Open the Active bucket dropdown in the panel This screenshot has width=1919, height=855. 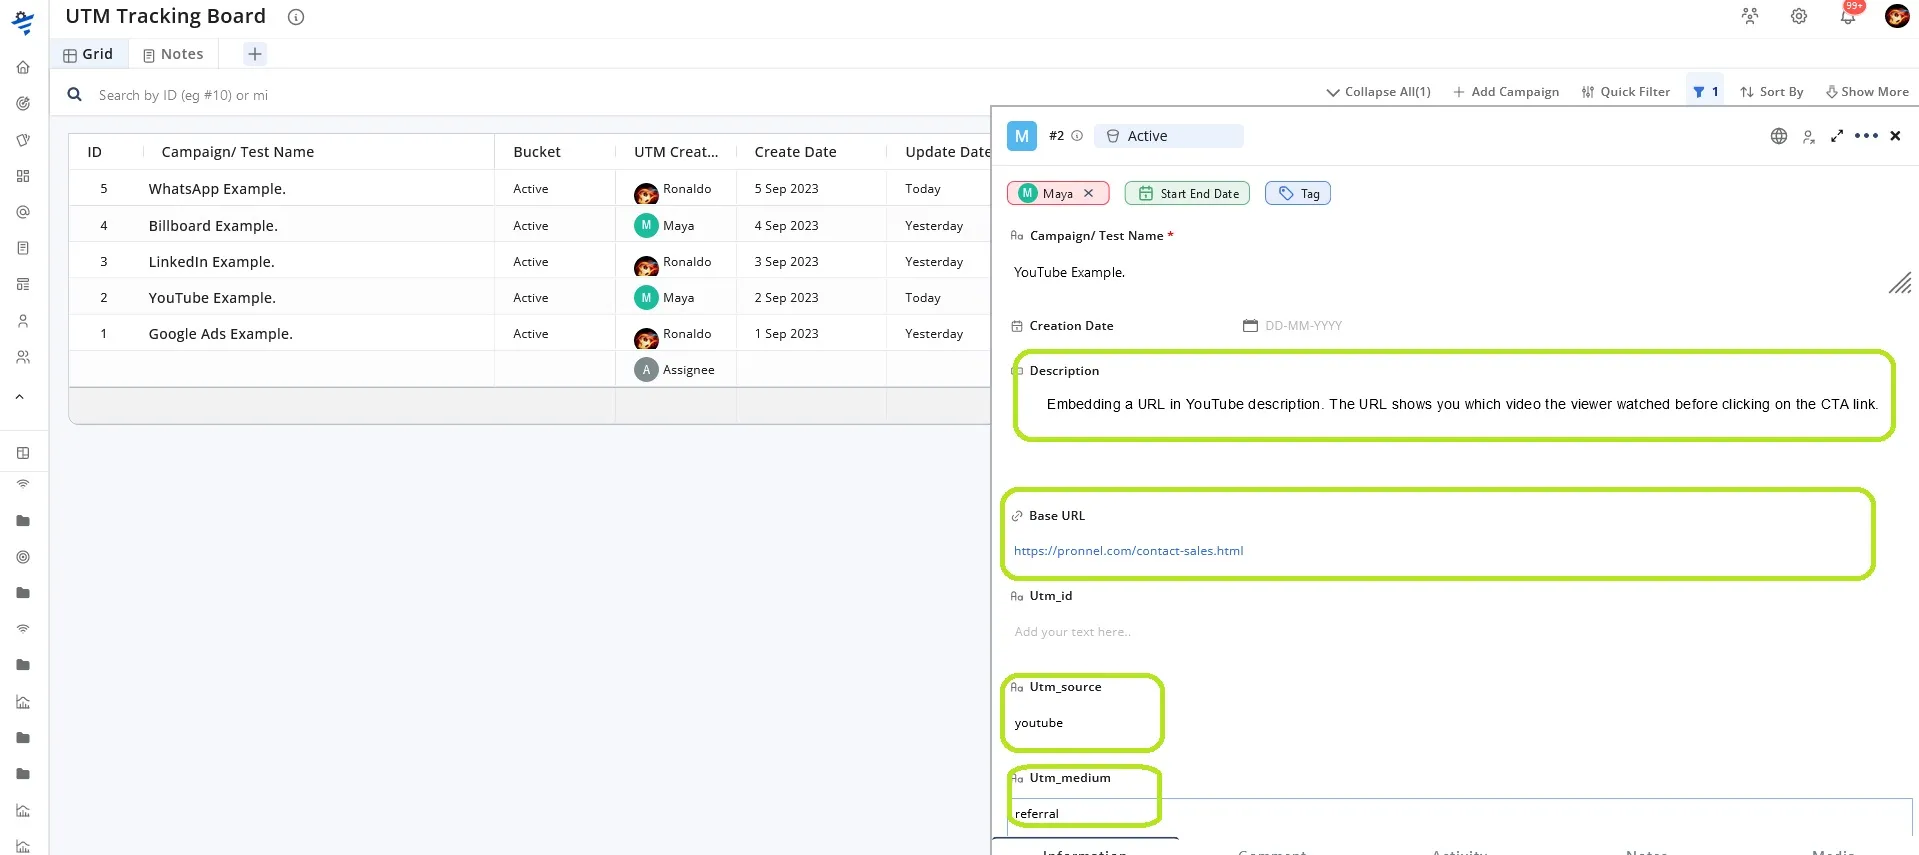[x=1169, y=136]
